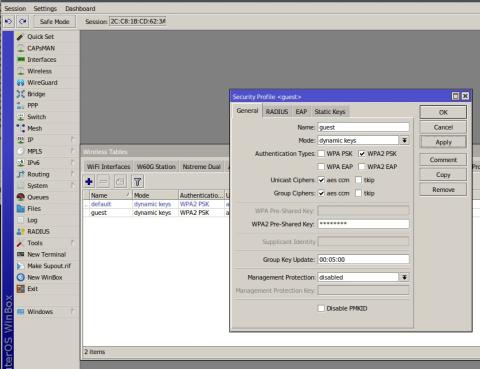Open Management Protection dropdown arrow
Image resolution: width=480 pixels, height=369 pixels.
tap(404, 277)
